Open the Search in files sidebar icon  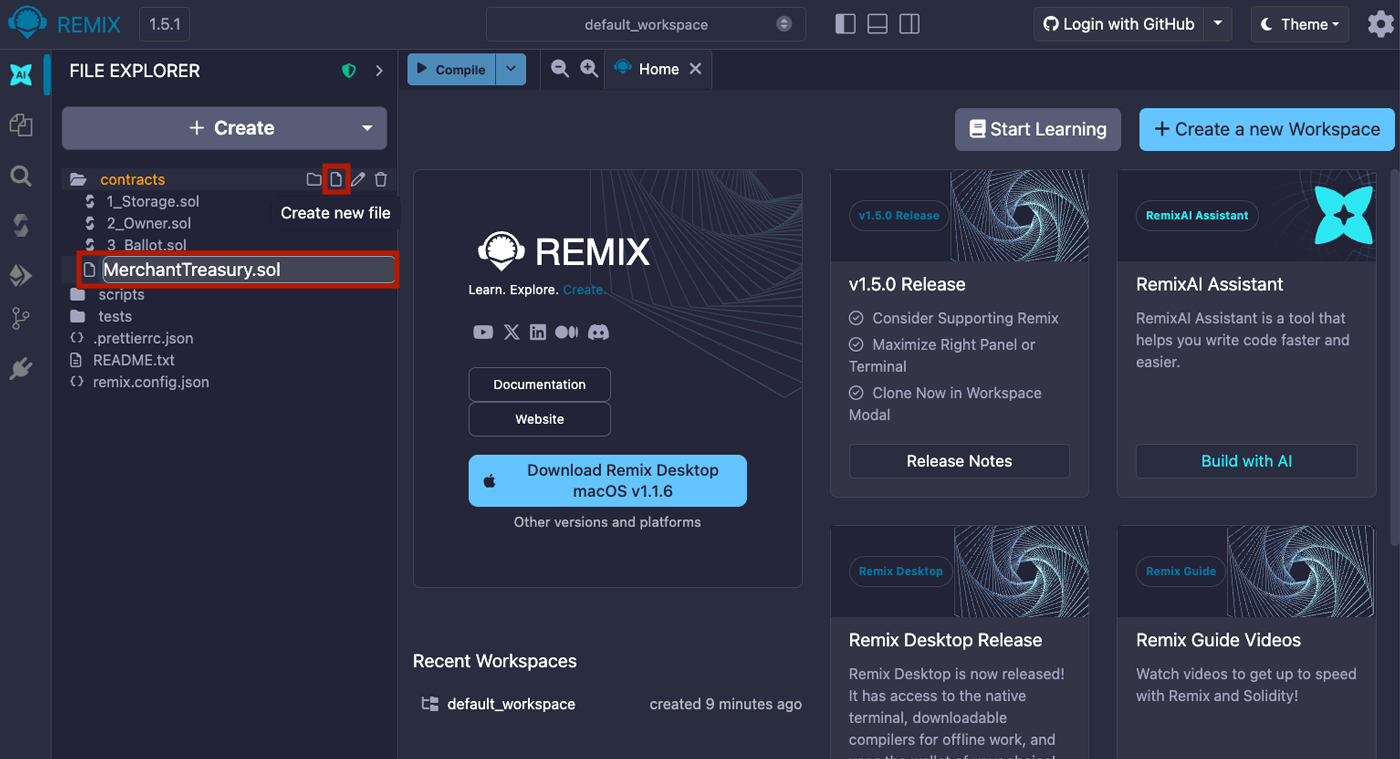(x=21, y=176)
